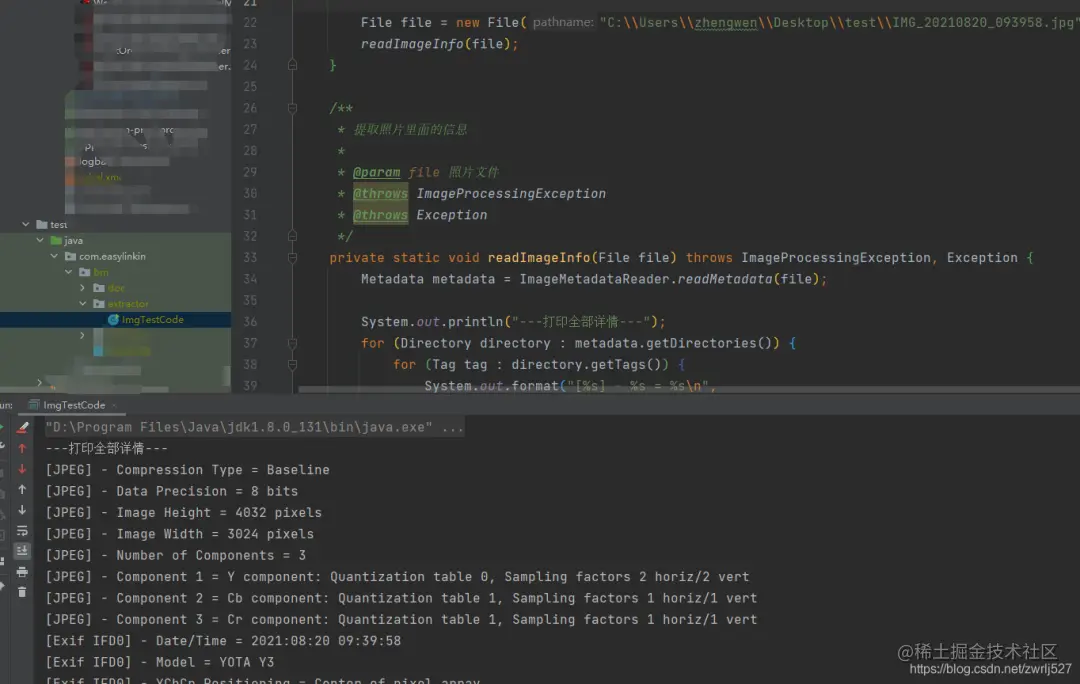Click the @param tag in Javadoc
This screenshot has width=1080, height=684.
coord(376,172)
